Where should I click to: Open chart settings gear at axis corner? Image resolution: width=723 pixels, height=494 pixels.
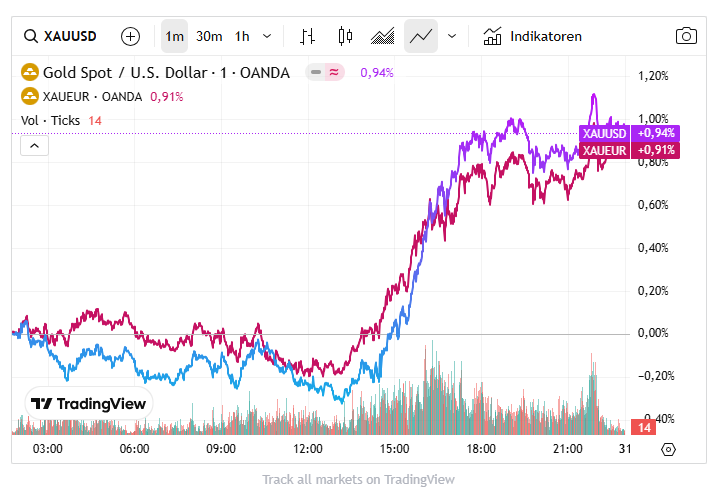click(x=669, y=449)
